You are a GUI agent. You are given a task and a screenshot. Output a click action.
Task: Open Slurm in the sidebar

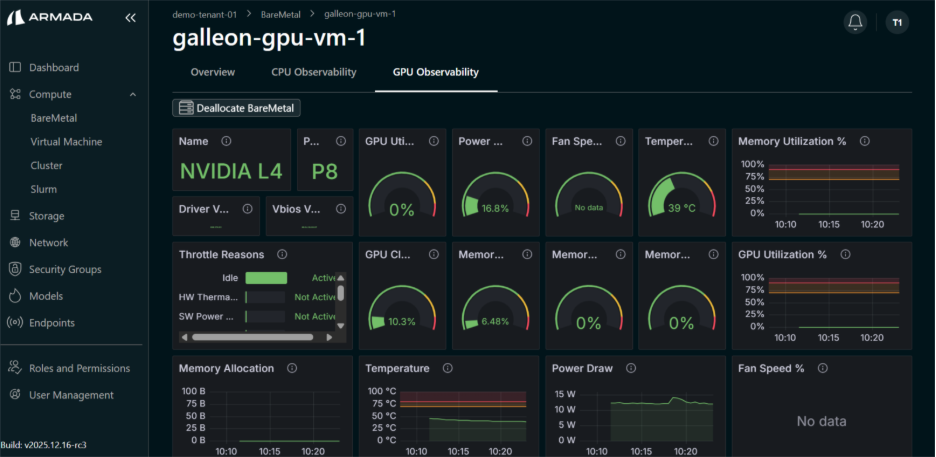coord(44,189)
